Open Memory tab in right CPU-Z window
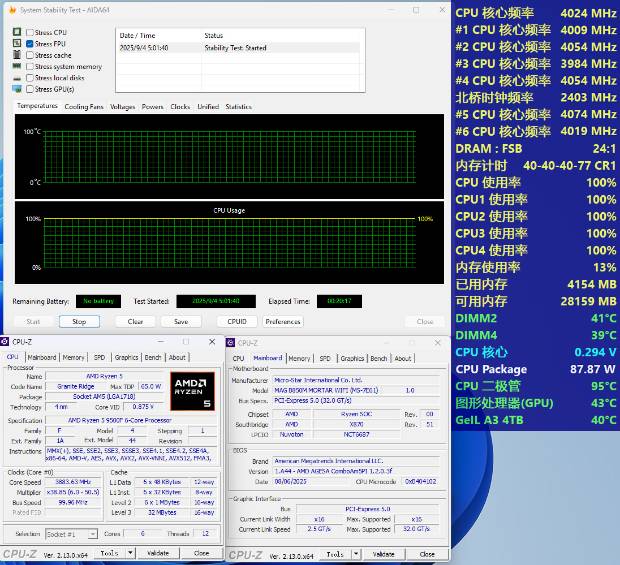Viewport: 620px width, 565px height. point(299,358)
